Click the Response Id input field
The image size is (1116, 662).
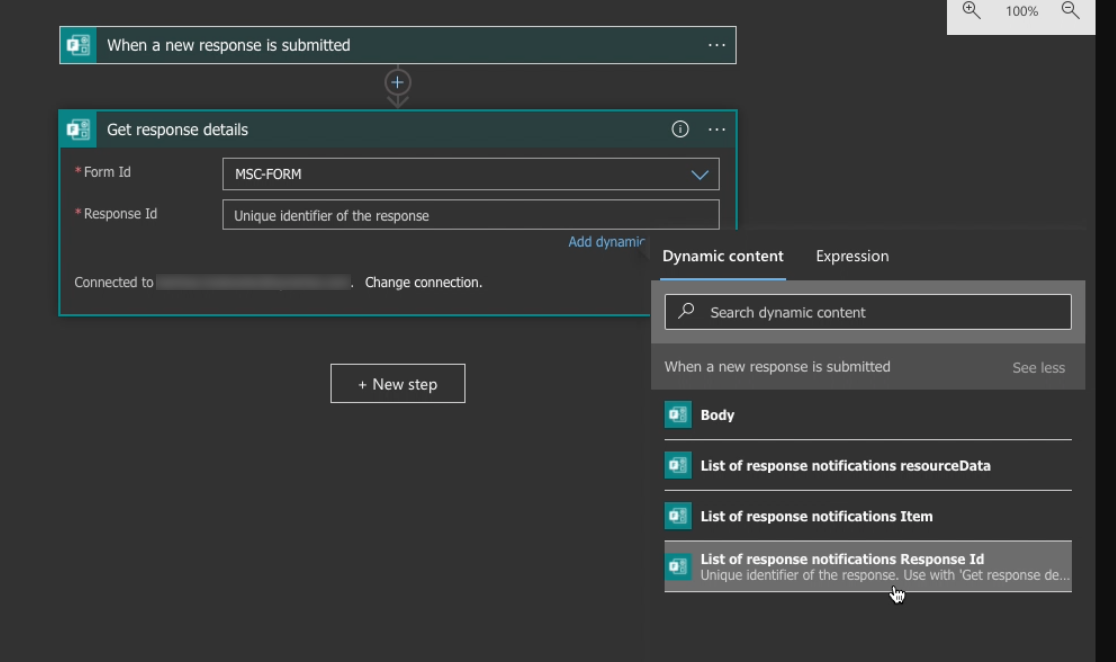pyautogui.click(x=470, y=214)
